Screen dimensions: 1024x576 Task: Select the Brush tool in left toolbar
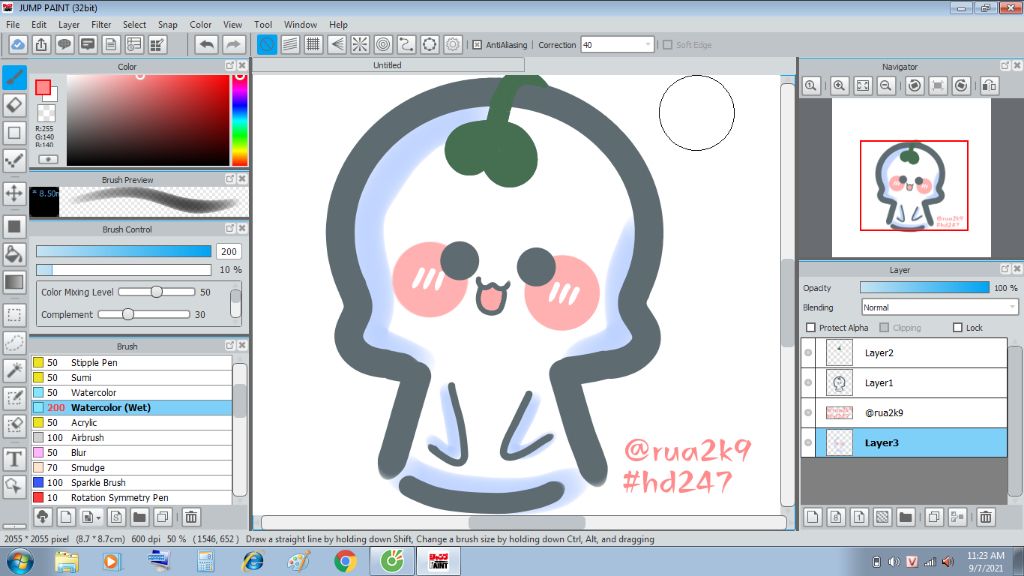coord(14,77)
